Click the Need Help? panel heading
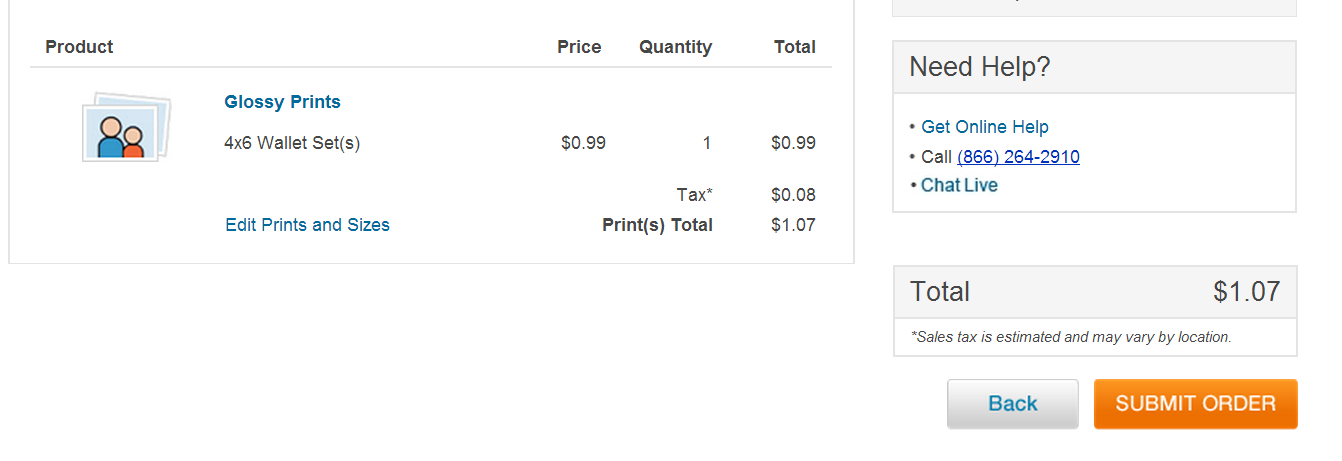Image resolution: width=1342 pixels, height=461 pixels. tap(980, 67)
